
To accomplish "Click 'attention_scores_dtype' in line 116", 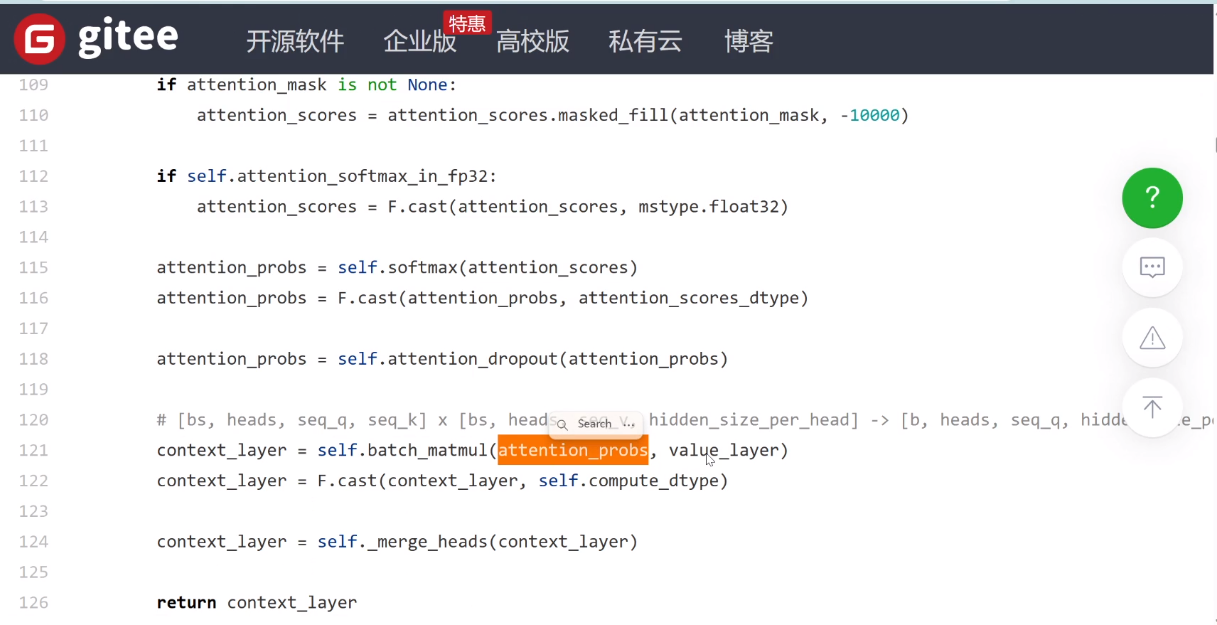I will [689, 298].
